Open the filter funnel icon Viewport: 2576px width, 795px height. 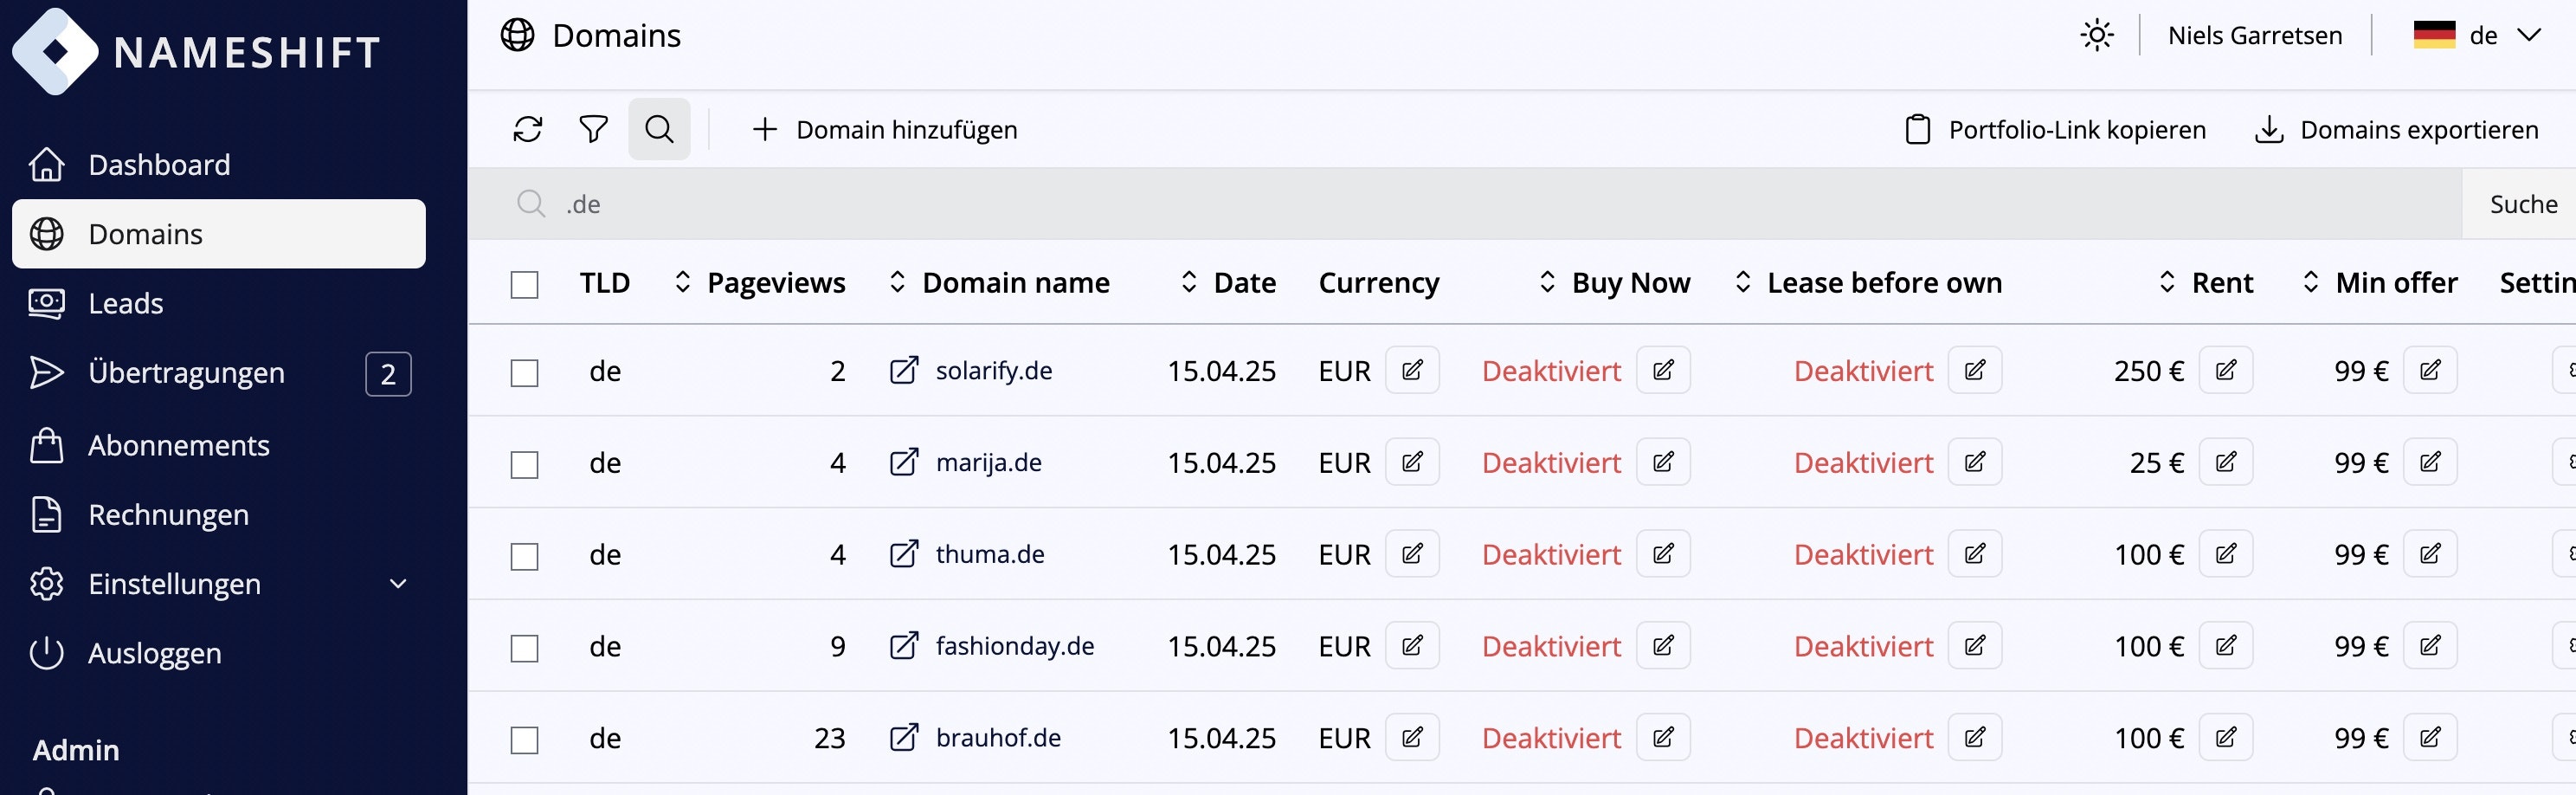[593, 129]
